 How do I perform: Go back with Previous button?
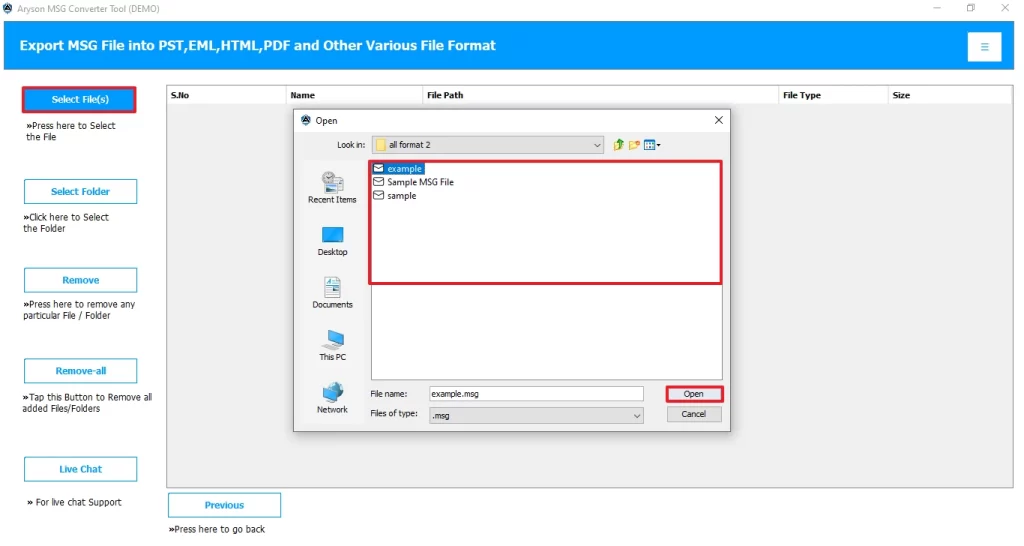(224, 505)
